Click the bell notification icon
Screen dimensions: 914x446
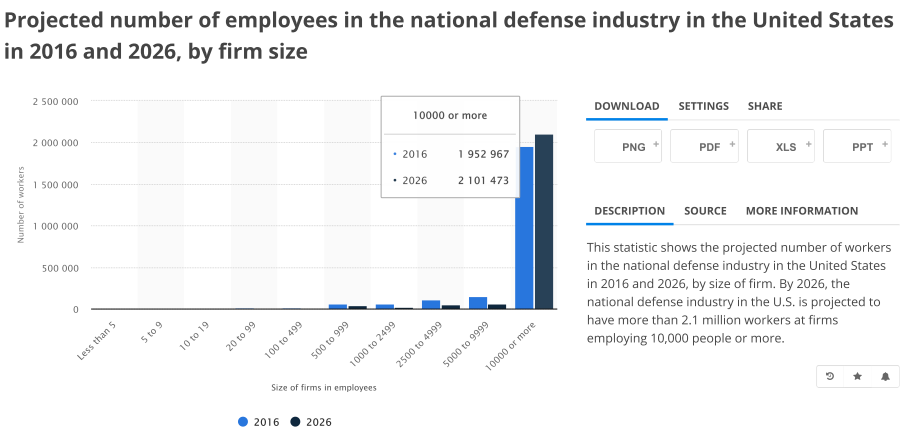885,376
